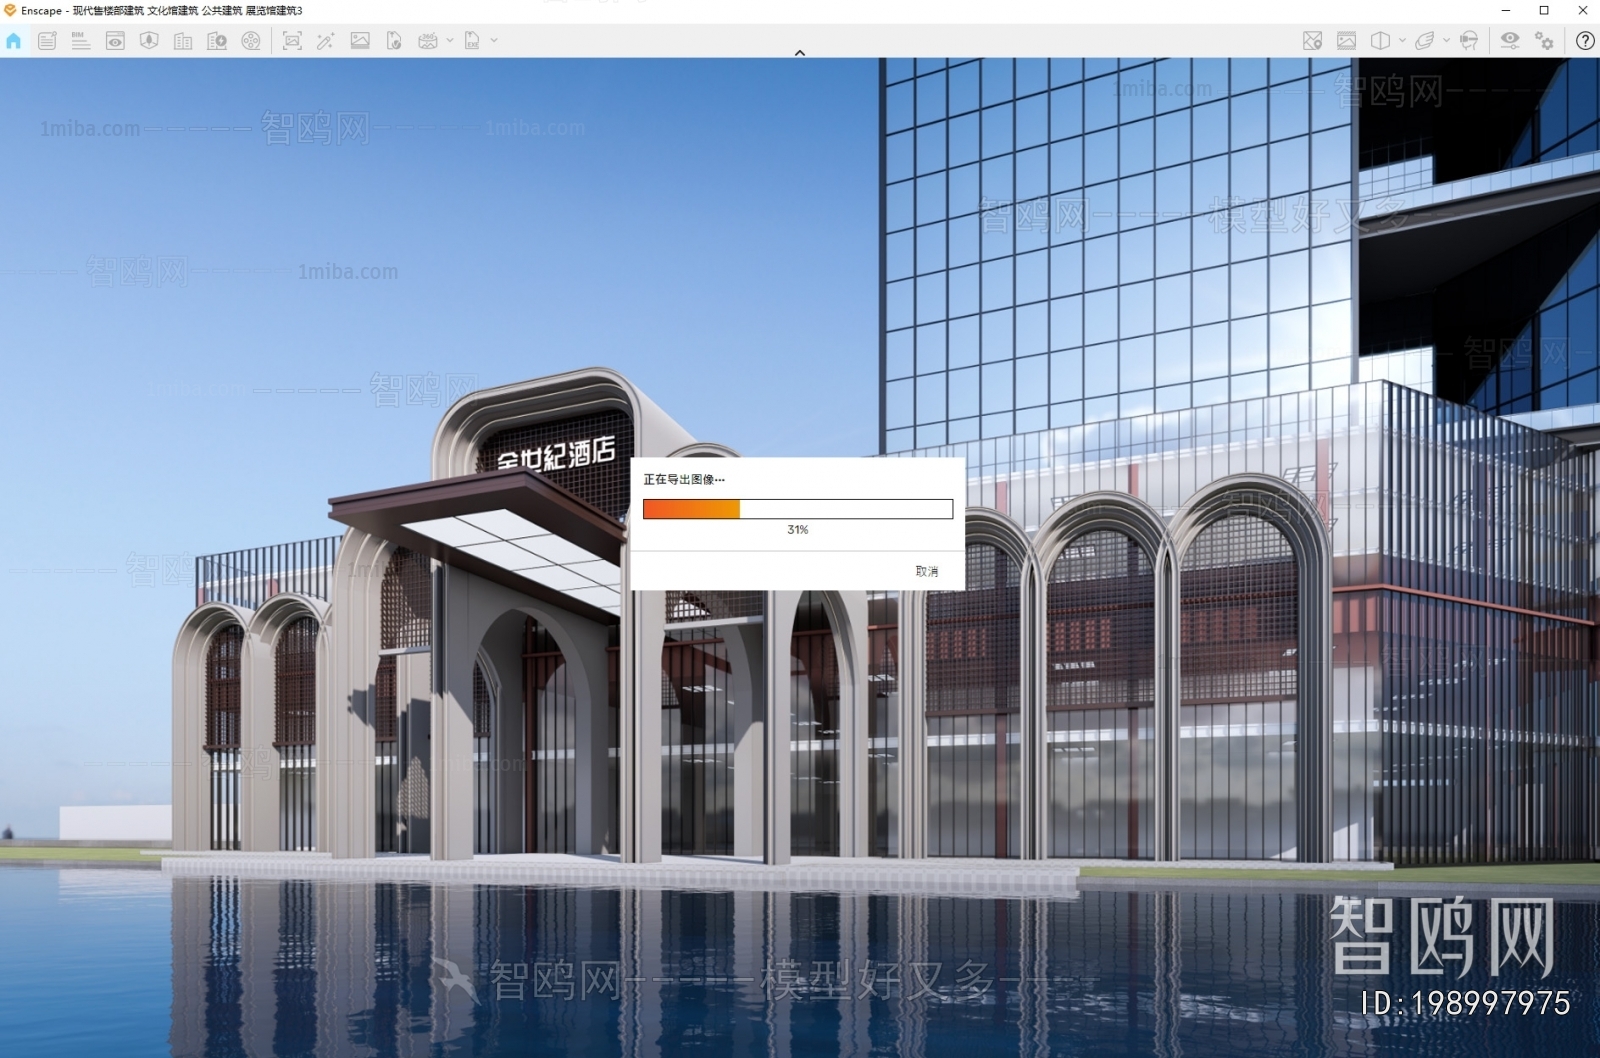Open the asset library building icon
Viewport: 1600px width, 1058px height.
[181, 41]
